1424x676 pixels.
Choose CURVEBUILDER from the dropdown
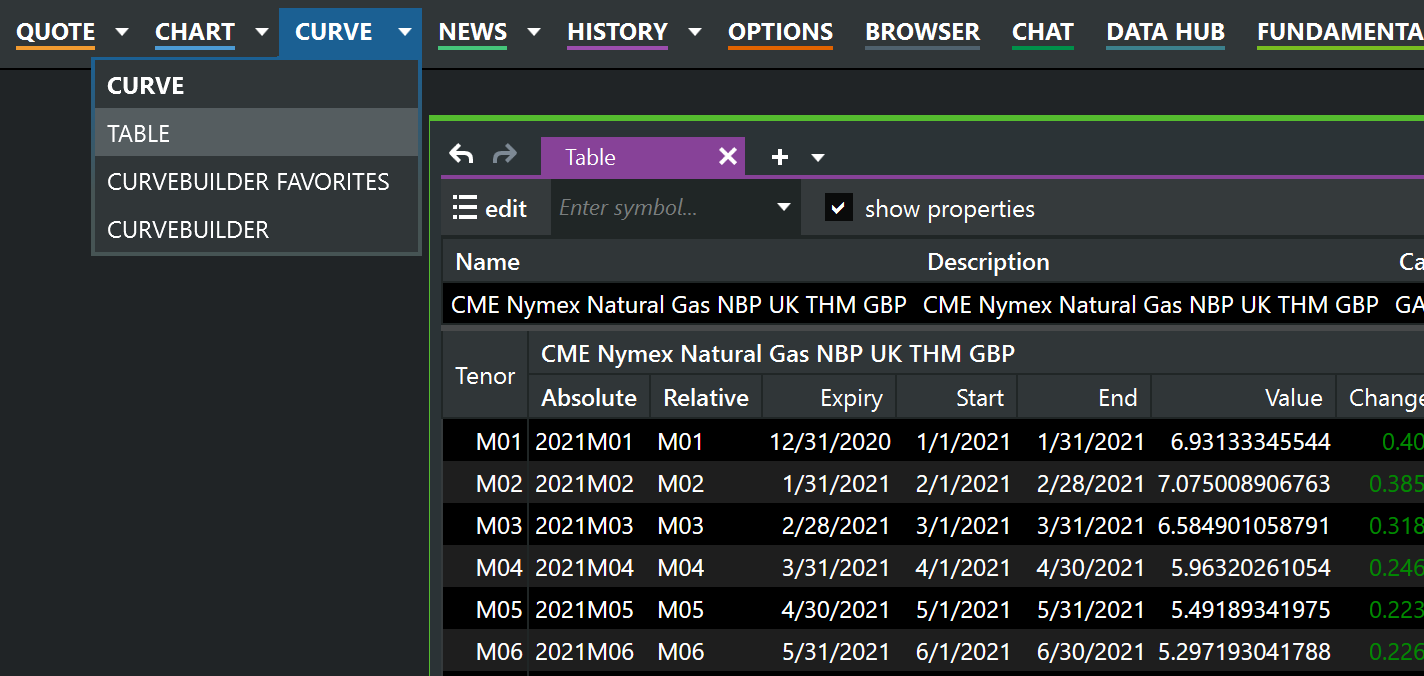click(256, 229)
